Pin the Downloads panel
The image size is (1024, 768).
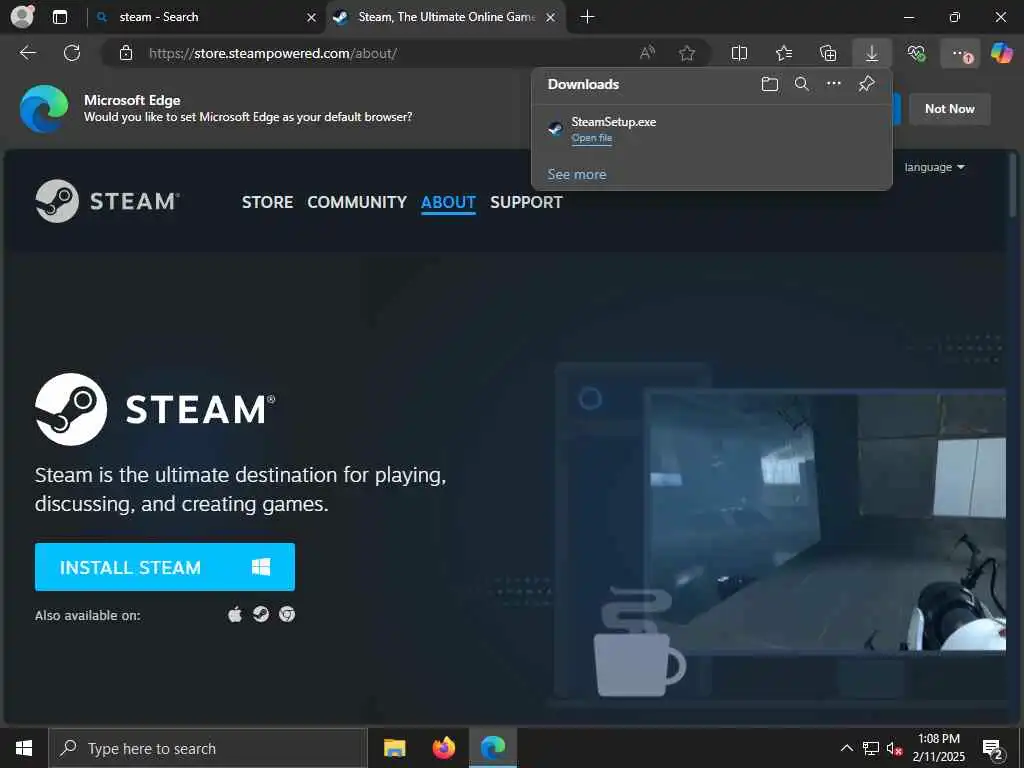click(866, 84)
